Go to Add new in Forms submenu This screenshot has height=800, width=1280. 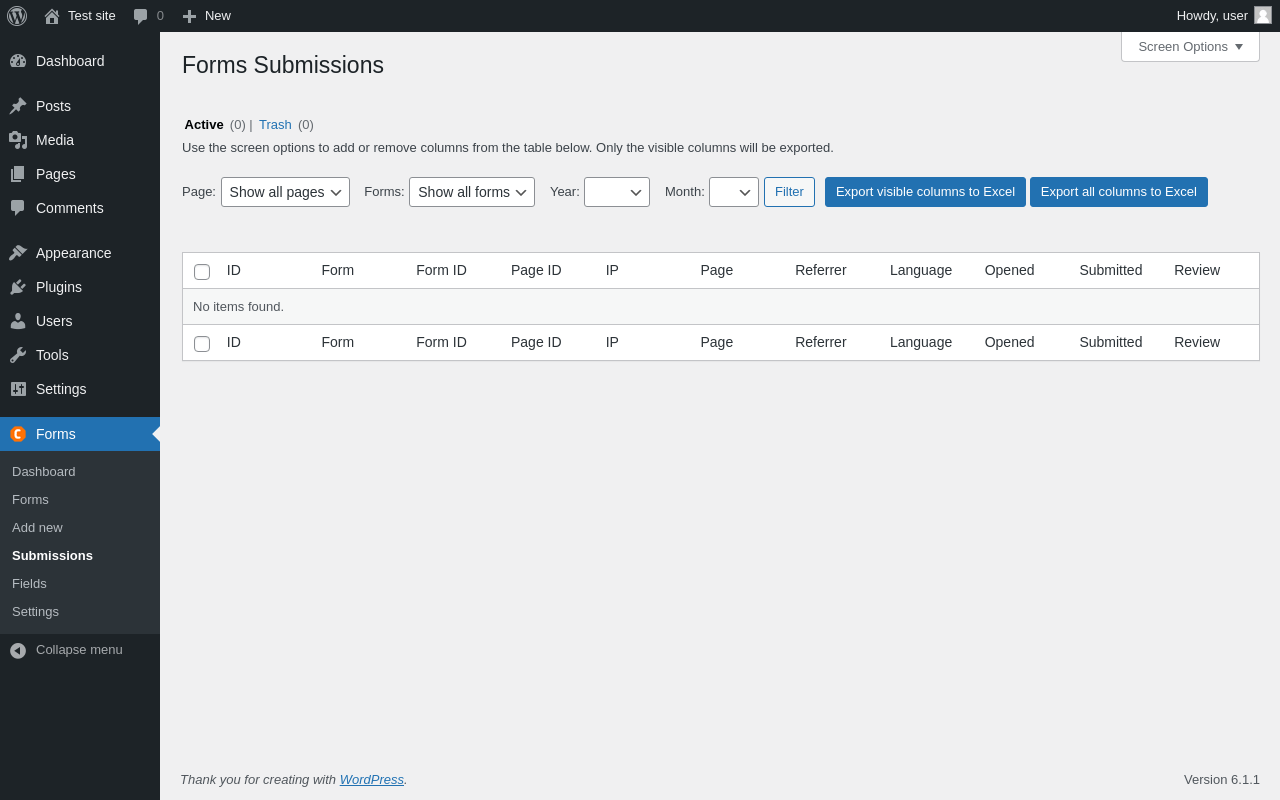[x=37, y=527]
